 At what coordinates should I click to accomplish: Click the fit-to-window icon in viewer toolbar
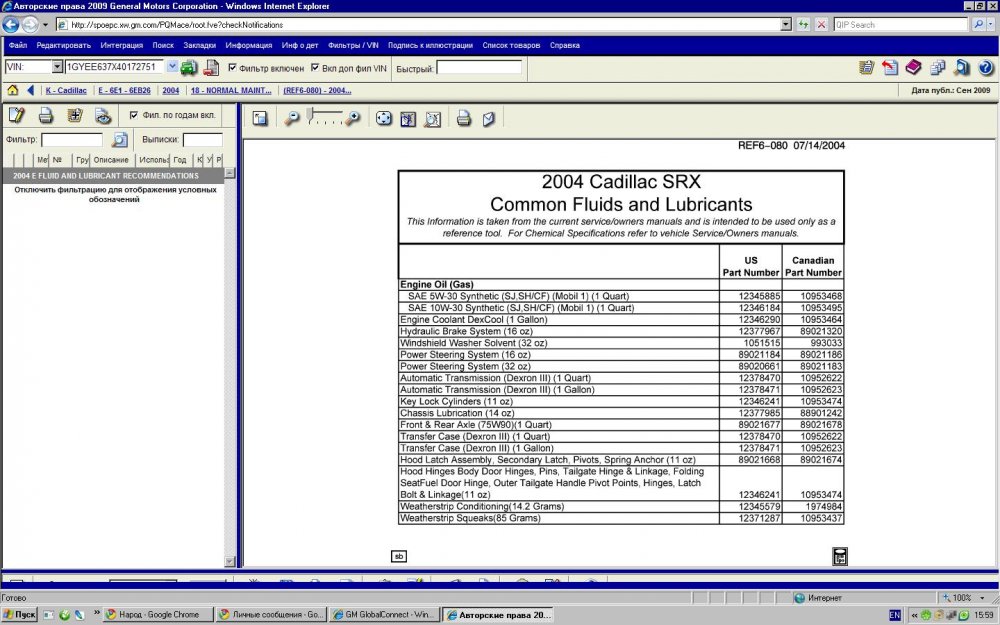click(x=383, y=119)
